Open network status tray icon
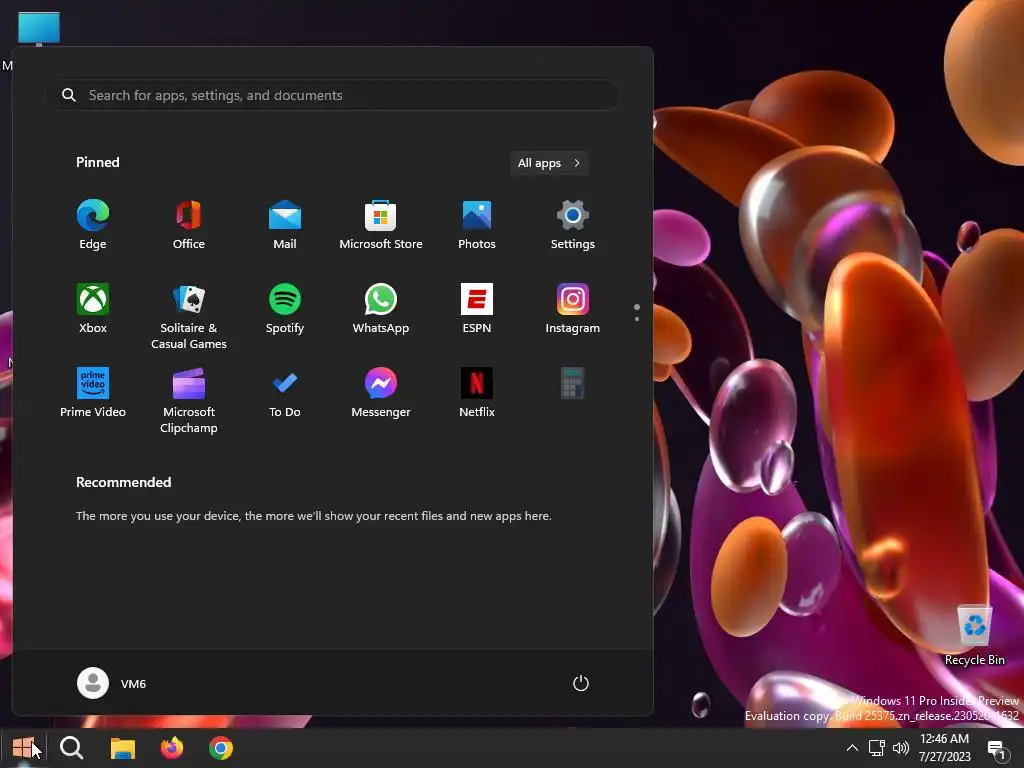The width and height of the screenshot is (1024, 768). [x=876, y=748]
